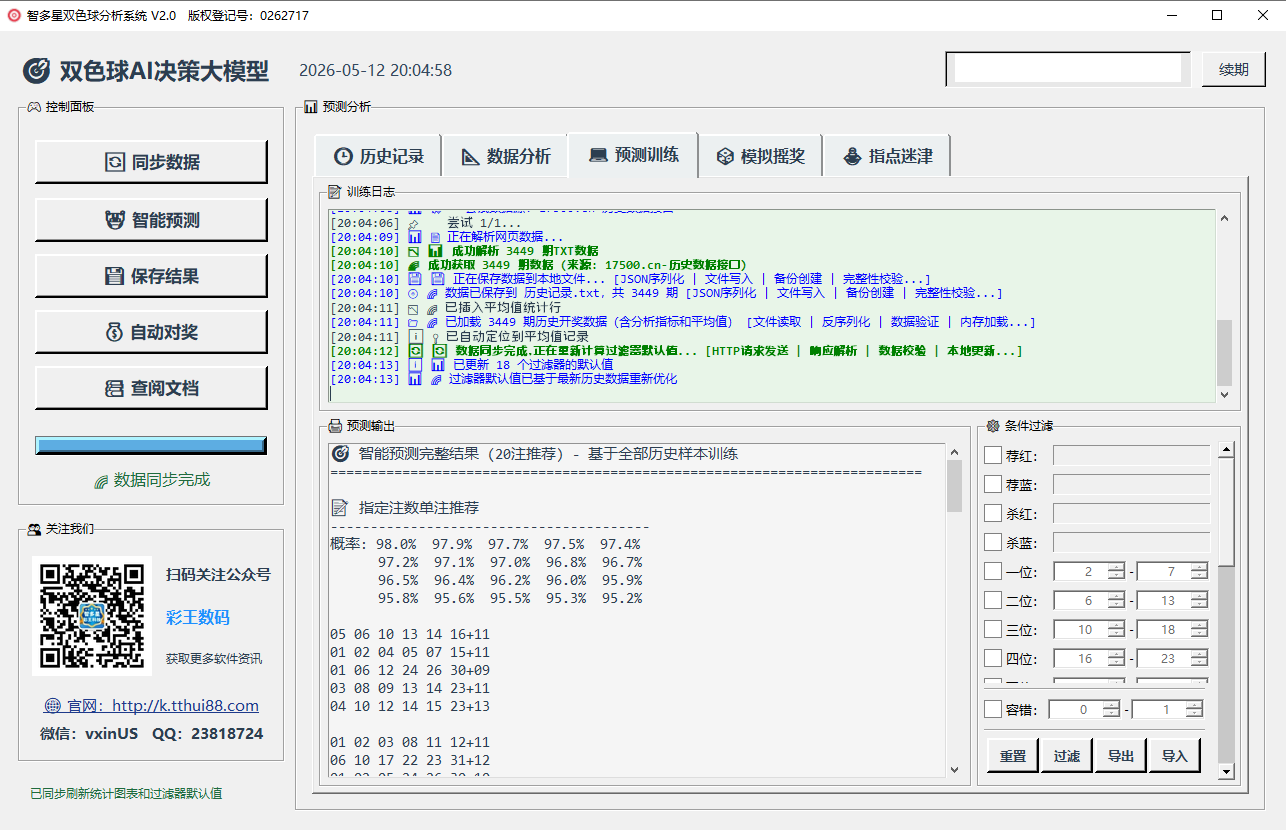Click the 保存结果 button
This screenshot has width=1286, height=830.
pos(151,276)
